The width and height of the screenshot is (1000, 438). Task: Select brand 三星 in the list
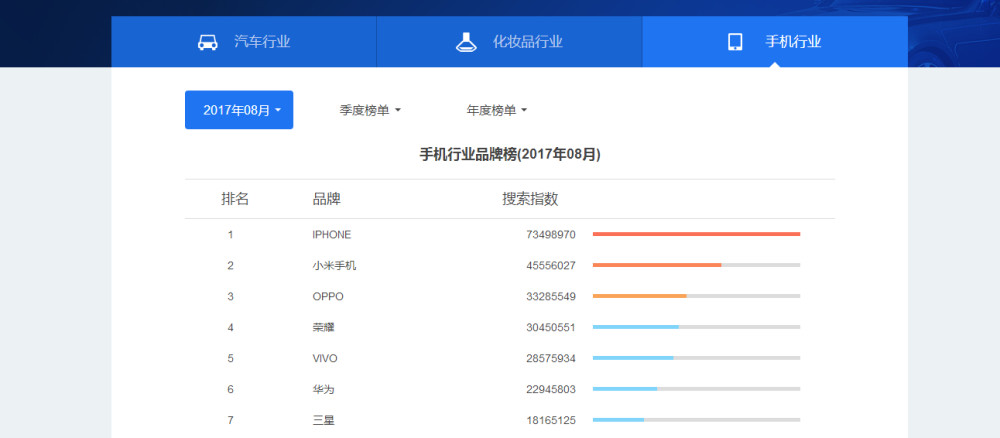click(x=323, y=420)
